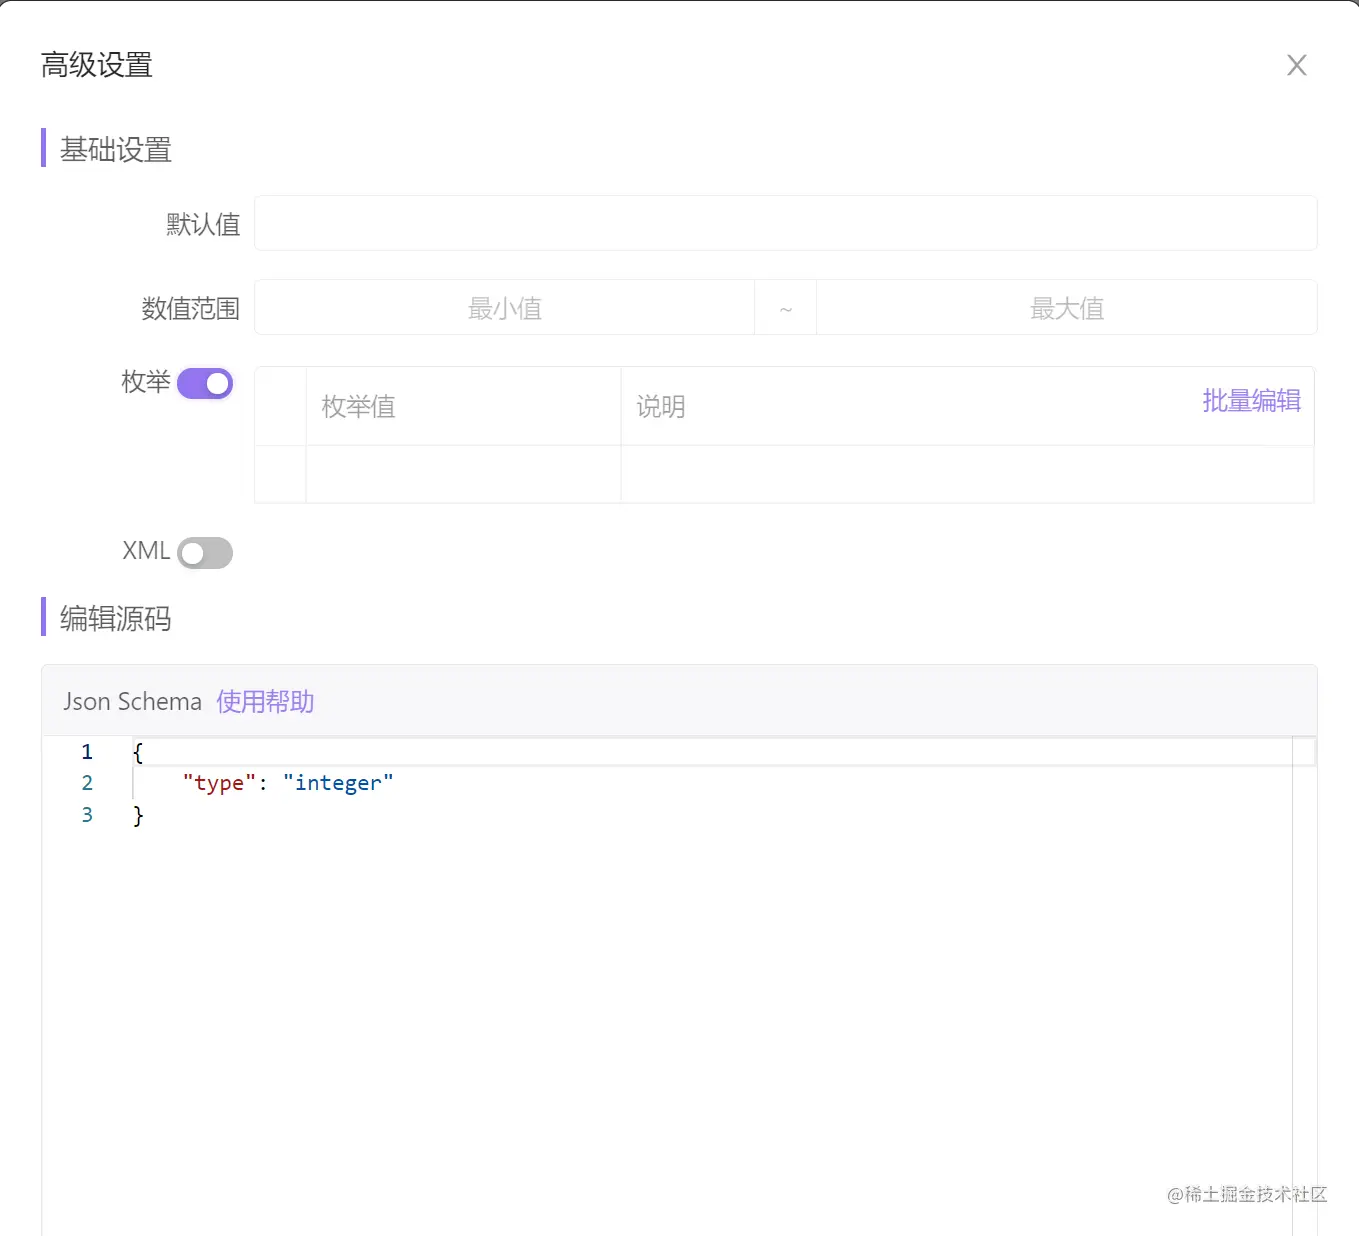Click line number 1 in the editor gutter
This screenshot has height=1236, width=1359.
(x=87, y=751)
